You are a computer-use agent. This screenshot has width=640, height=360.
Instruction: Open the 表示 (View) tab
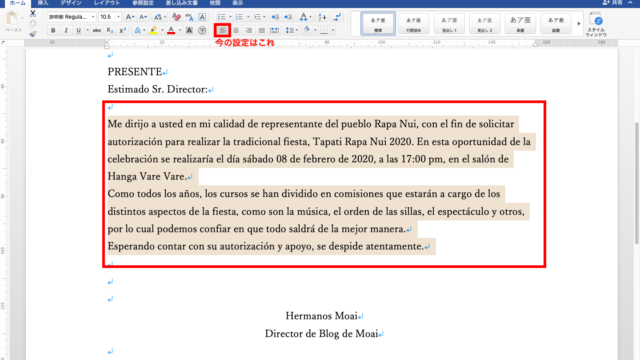(x=238, y=3)
